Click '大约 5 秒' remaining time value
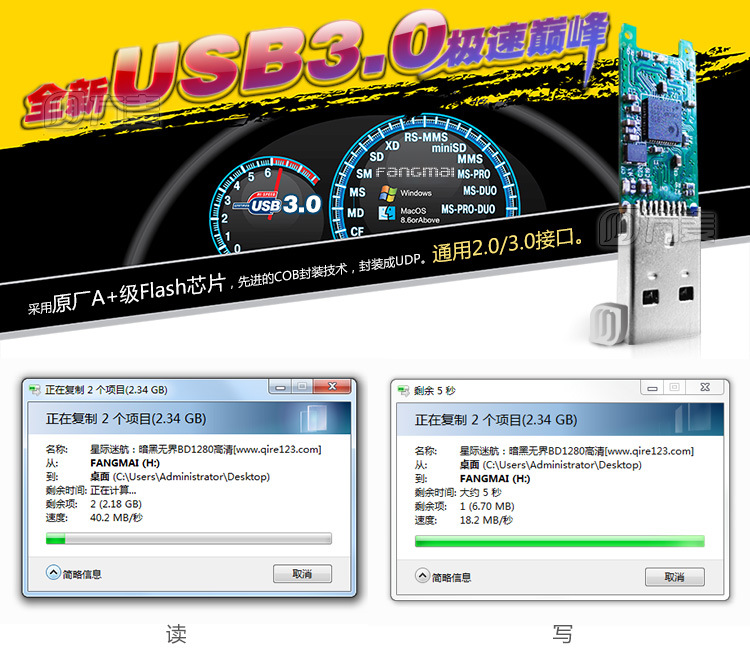Image resolution: width=750 pixels, height=655 pixels. coord(480,493)
